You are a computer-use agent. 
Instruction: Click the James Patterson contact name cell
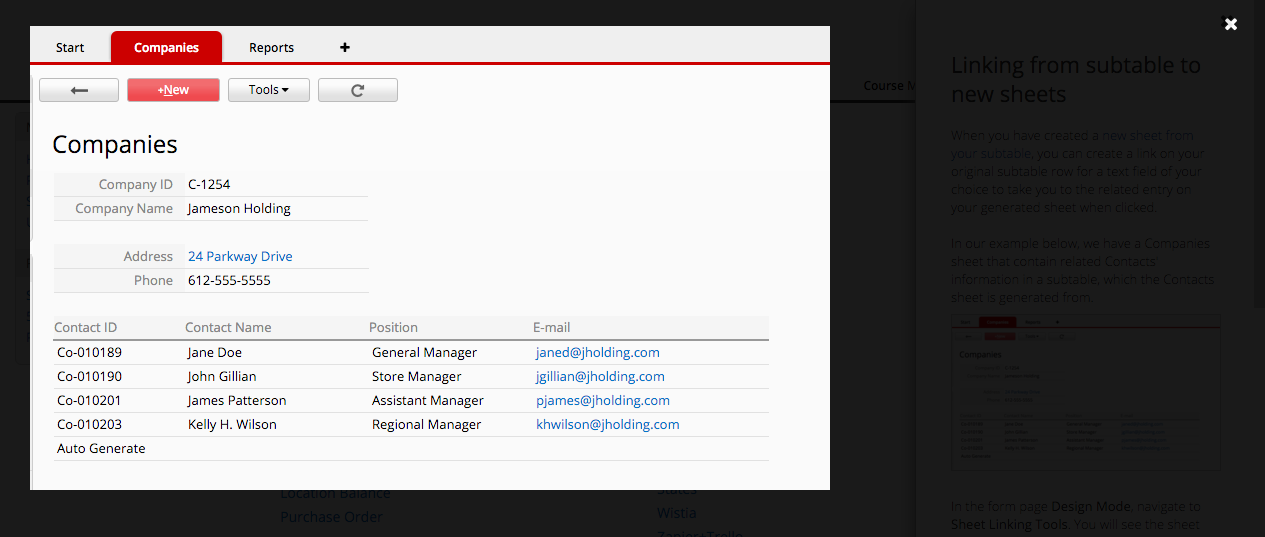click(237, 400)
